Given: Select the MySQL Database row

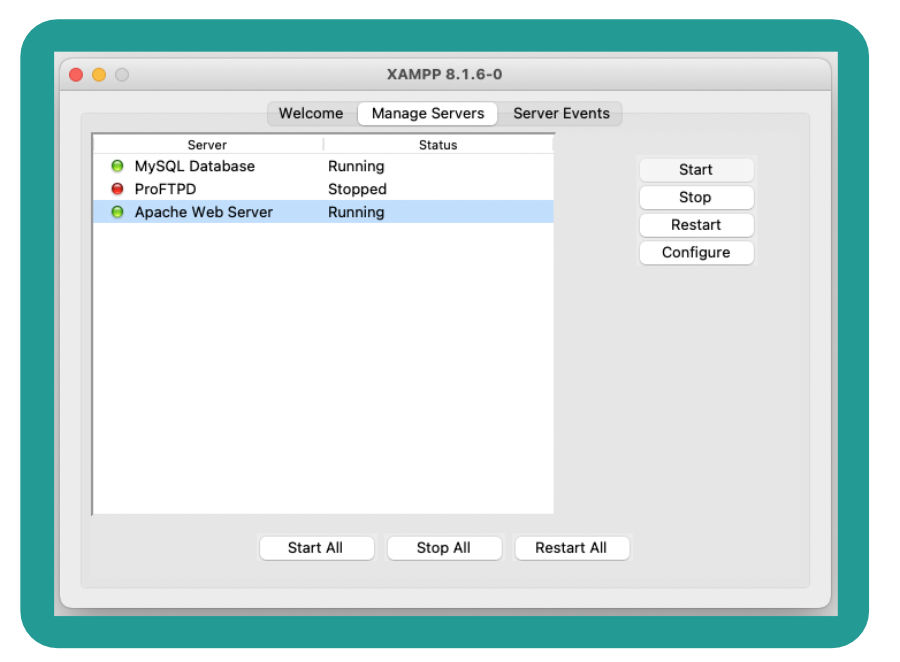Looking at the screenshot, I should click(323, 167).
